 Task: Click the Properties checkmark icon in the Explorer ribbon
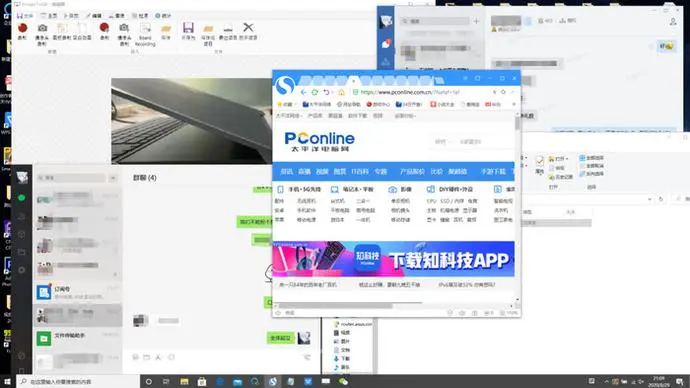coord(540,161)
